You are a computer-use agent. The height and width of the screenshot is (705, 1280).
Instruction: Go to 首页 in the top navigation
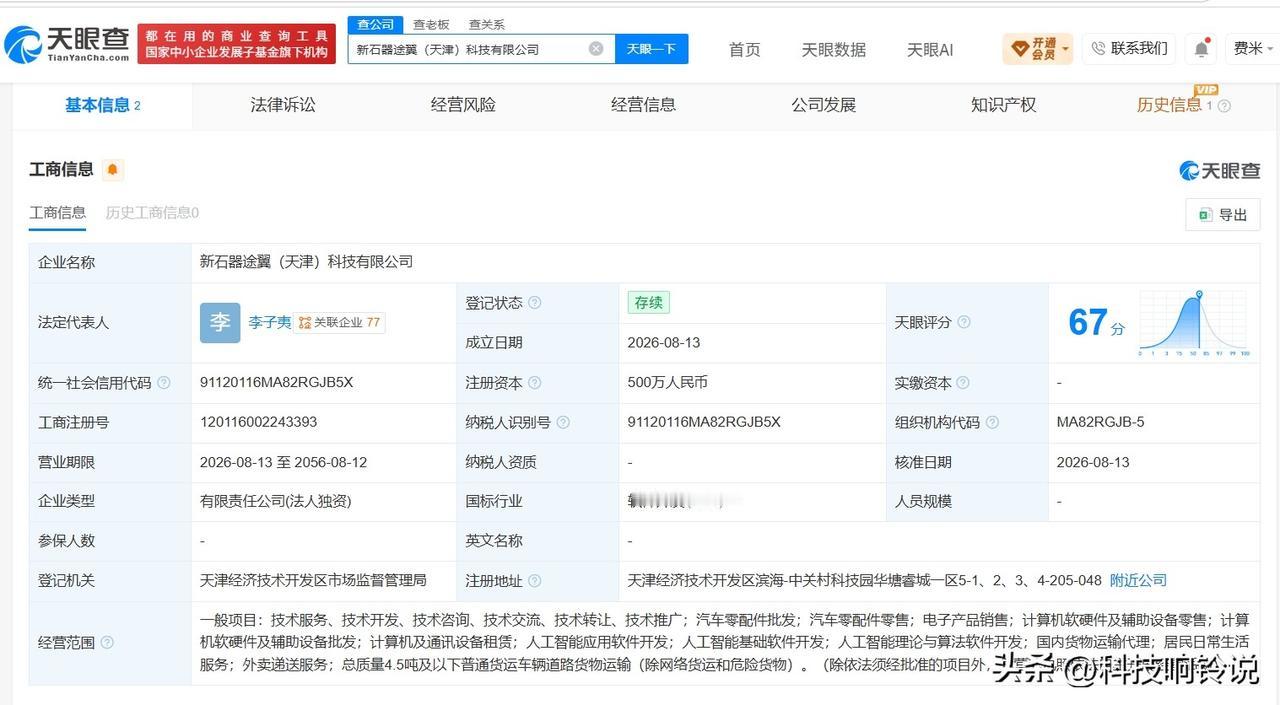coord(744,49)
